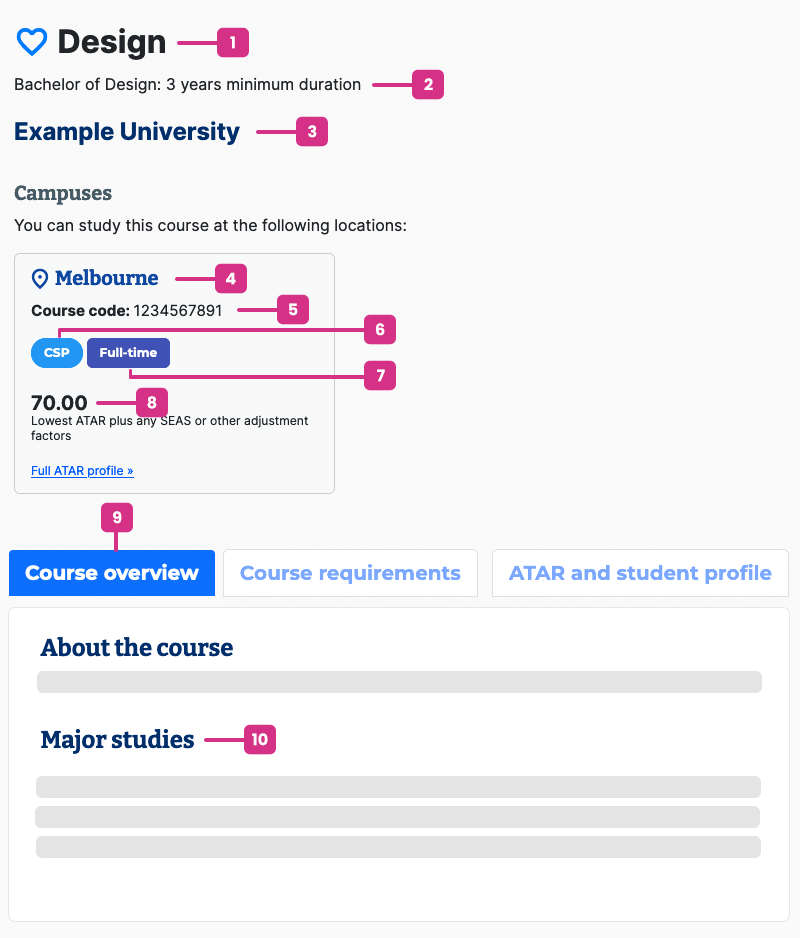
Task: Click annotation marker 3 next to Example University
Action: [x=310, y=131]
